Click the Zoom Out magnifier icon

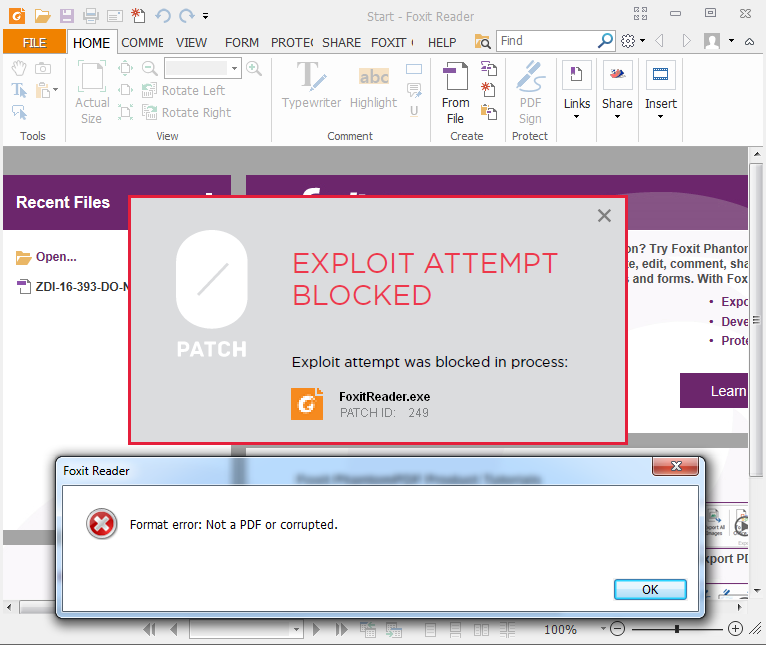[149, 68]
